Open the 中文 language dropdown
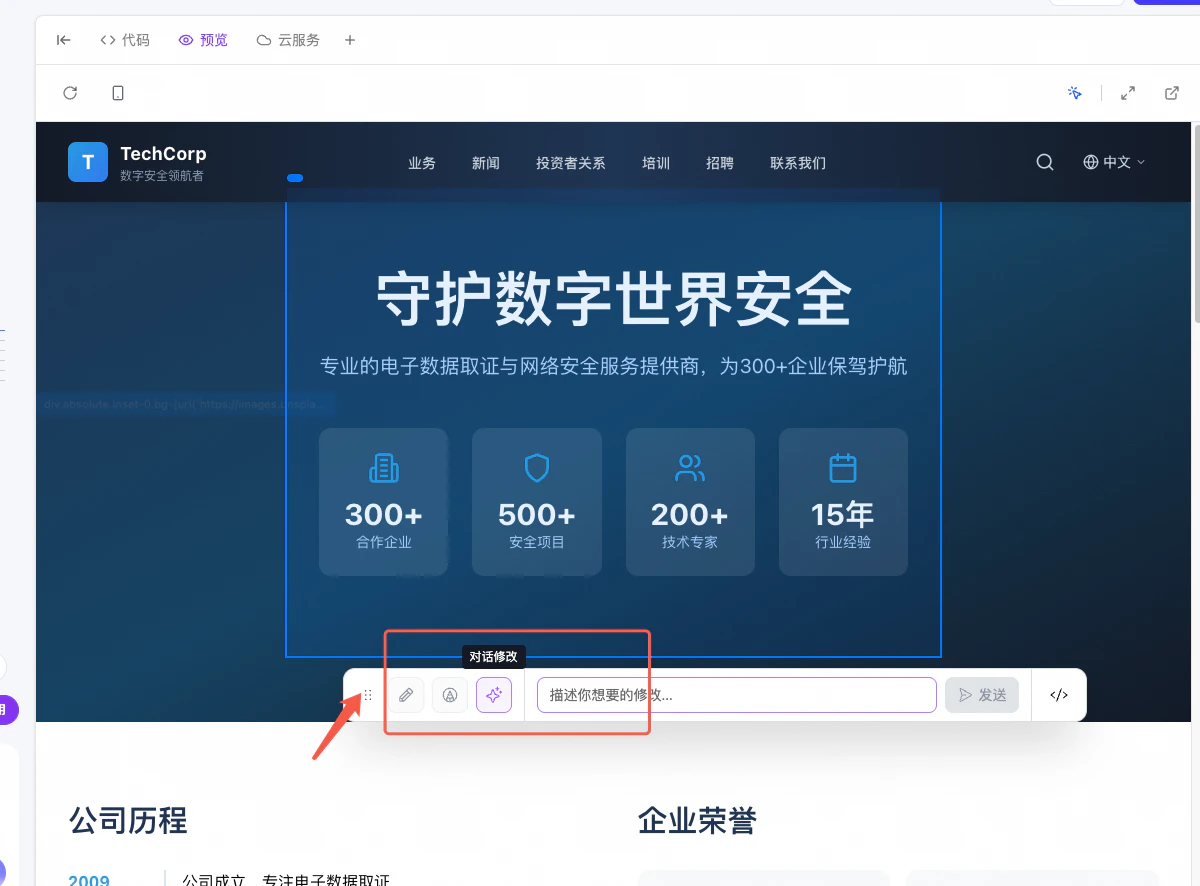 click(1114, 162)
